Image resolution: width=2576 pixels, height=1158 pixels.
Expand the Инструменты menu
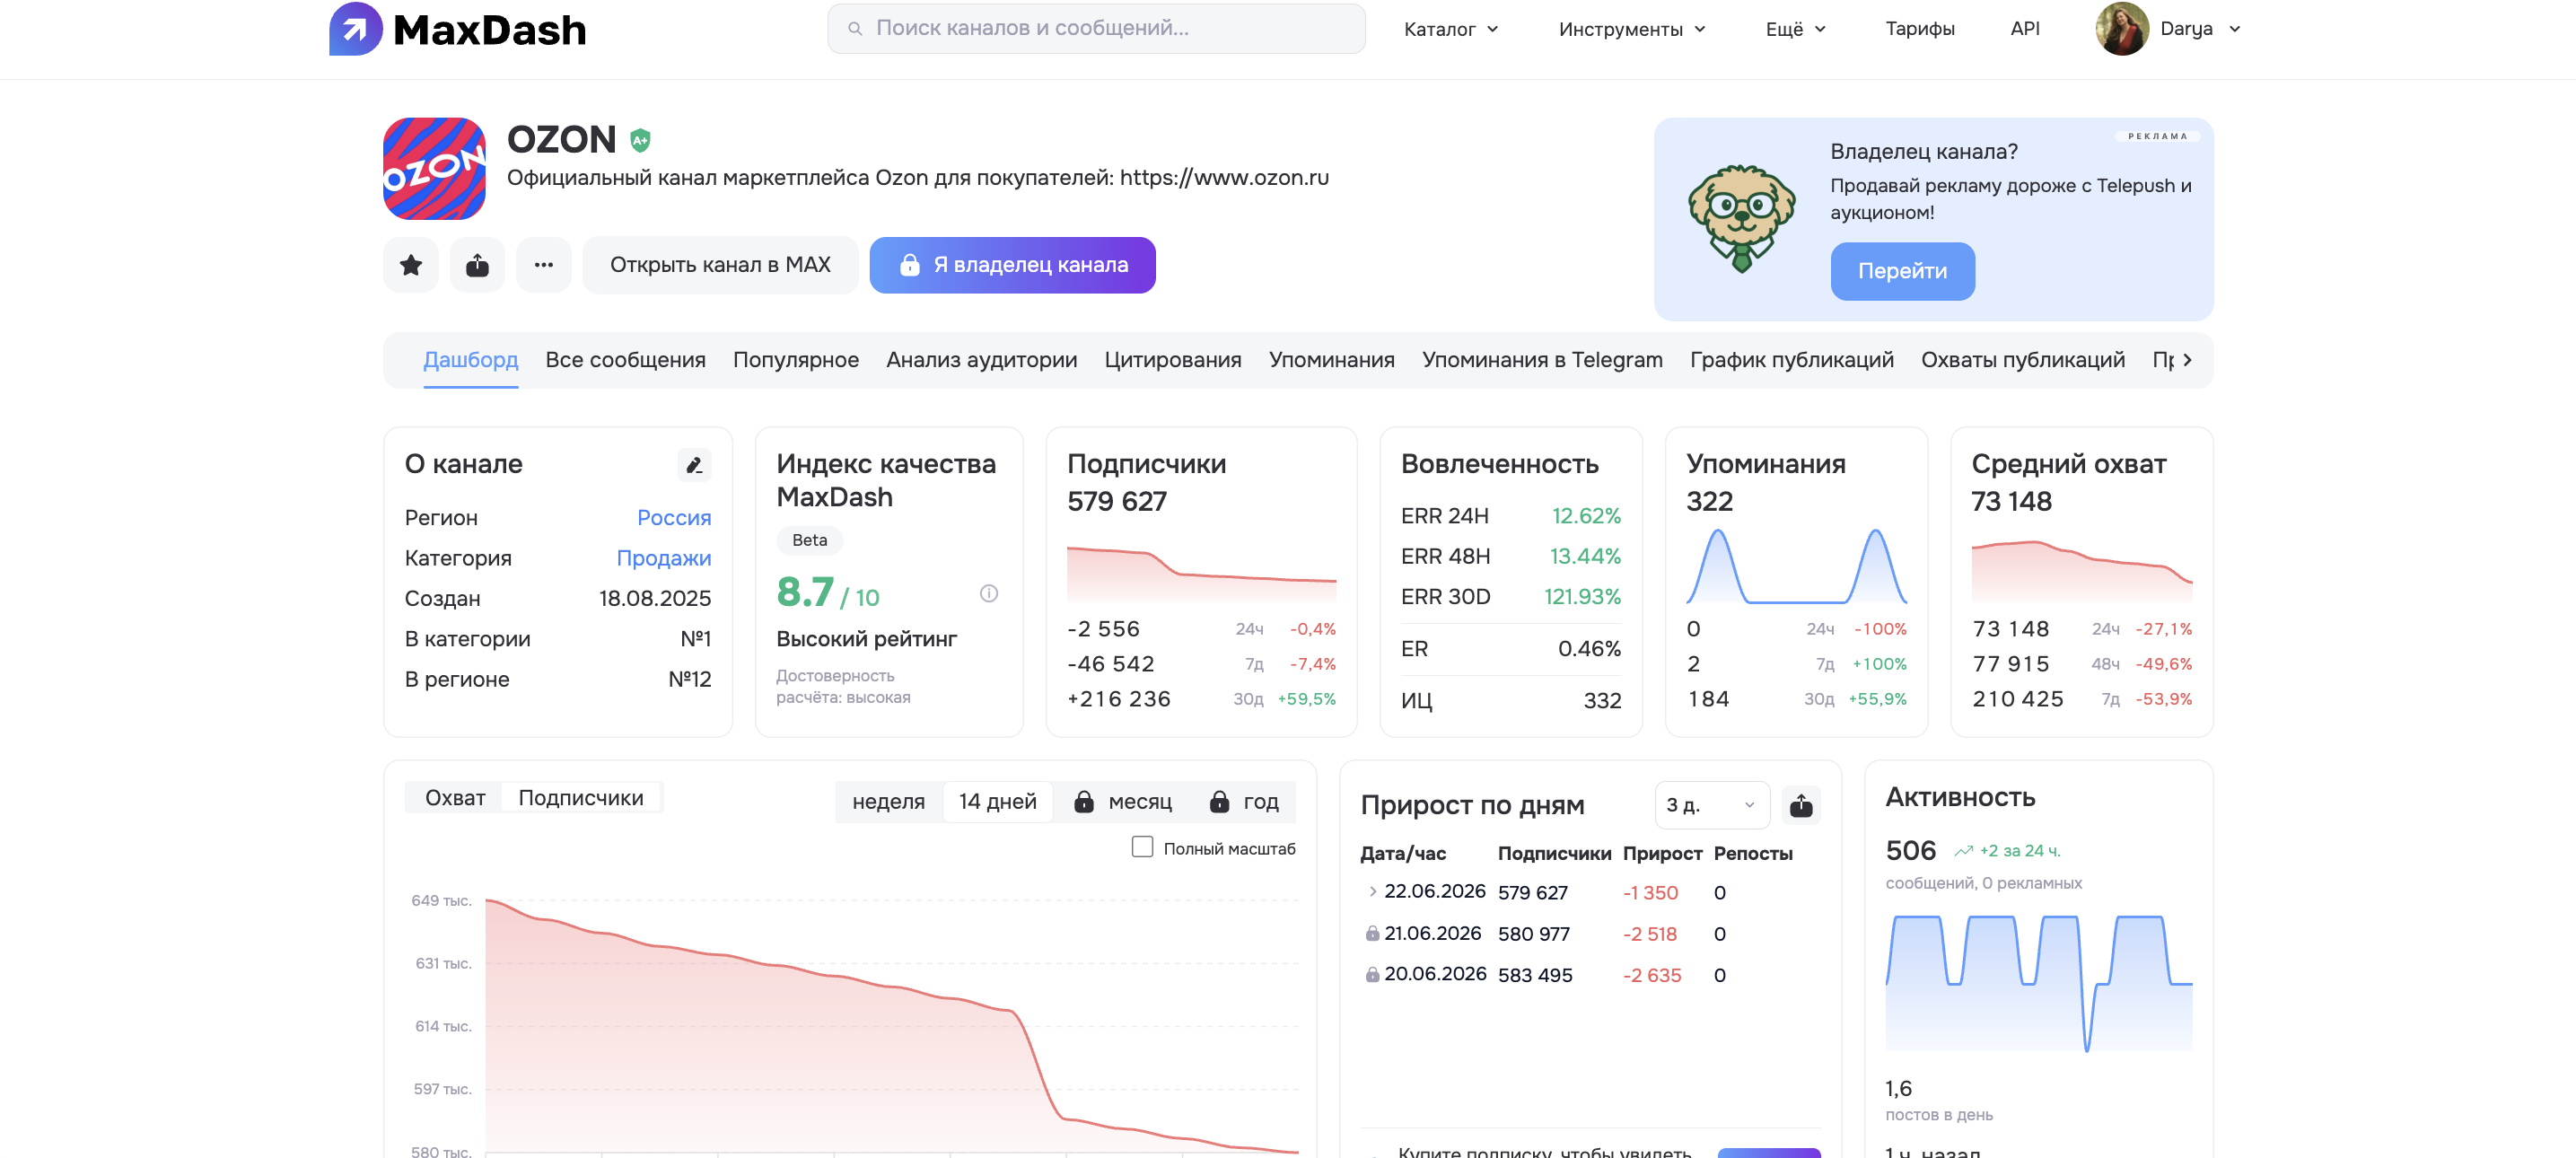click(1631, 29)
